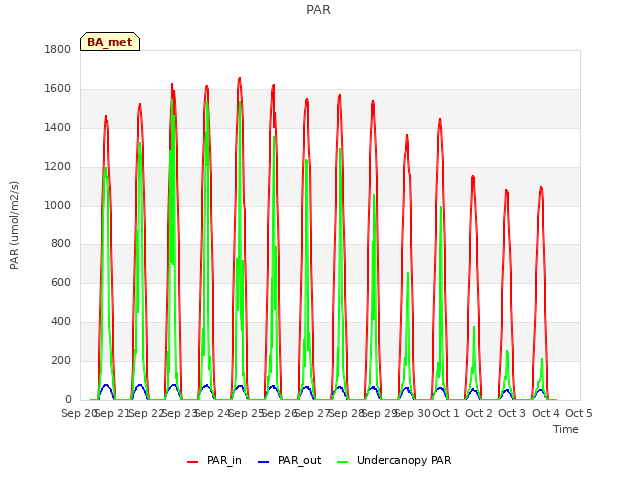Click the 1400 y-axis tick label

pos(58,127)
